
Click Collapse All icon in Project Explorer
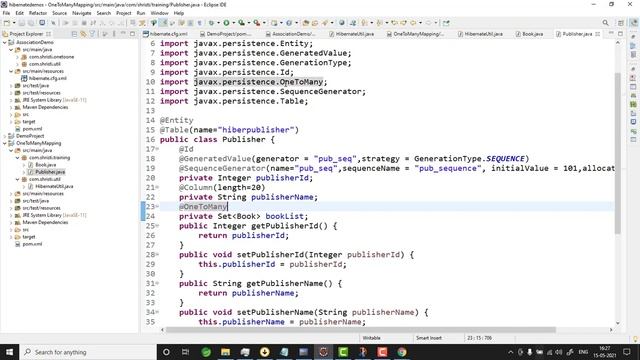pos(74,34)
